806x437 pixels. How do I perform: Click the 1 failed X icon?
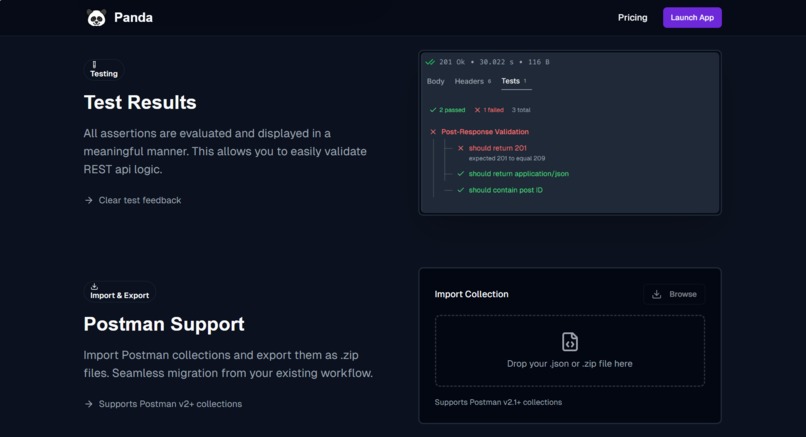point(477,110)
